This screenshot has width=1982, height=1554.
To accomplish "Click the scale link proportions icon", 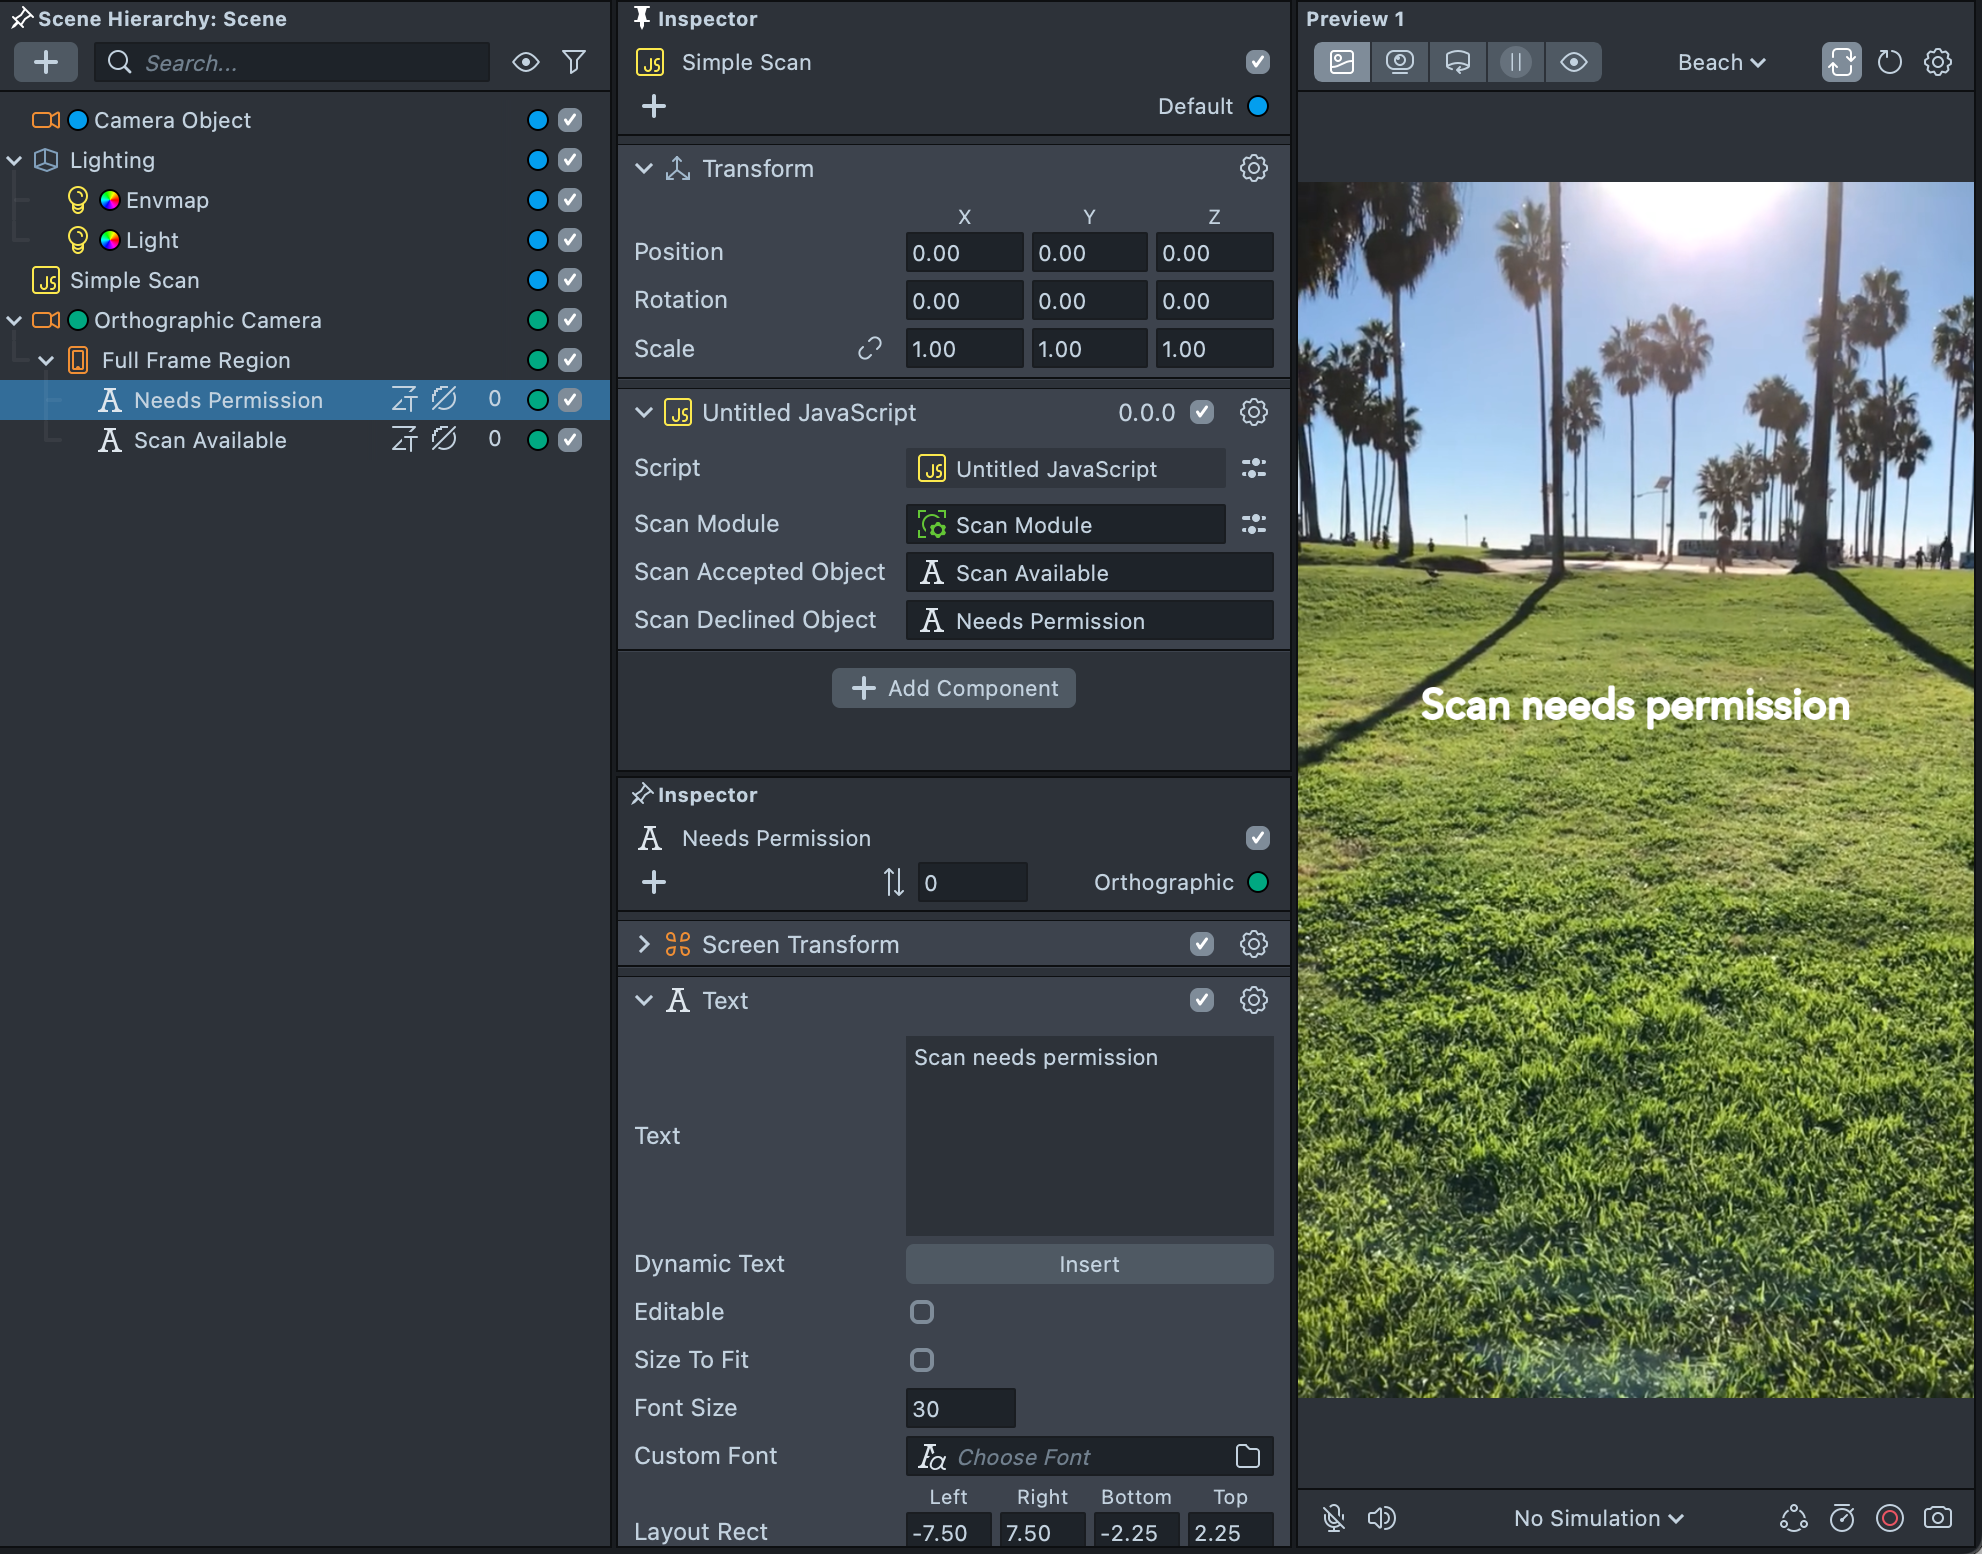I will tap(869, 348).
